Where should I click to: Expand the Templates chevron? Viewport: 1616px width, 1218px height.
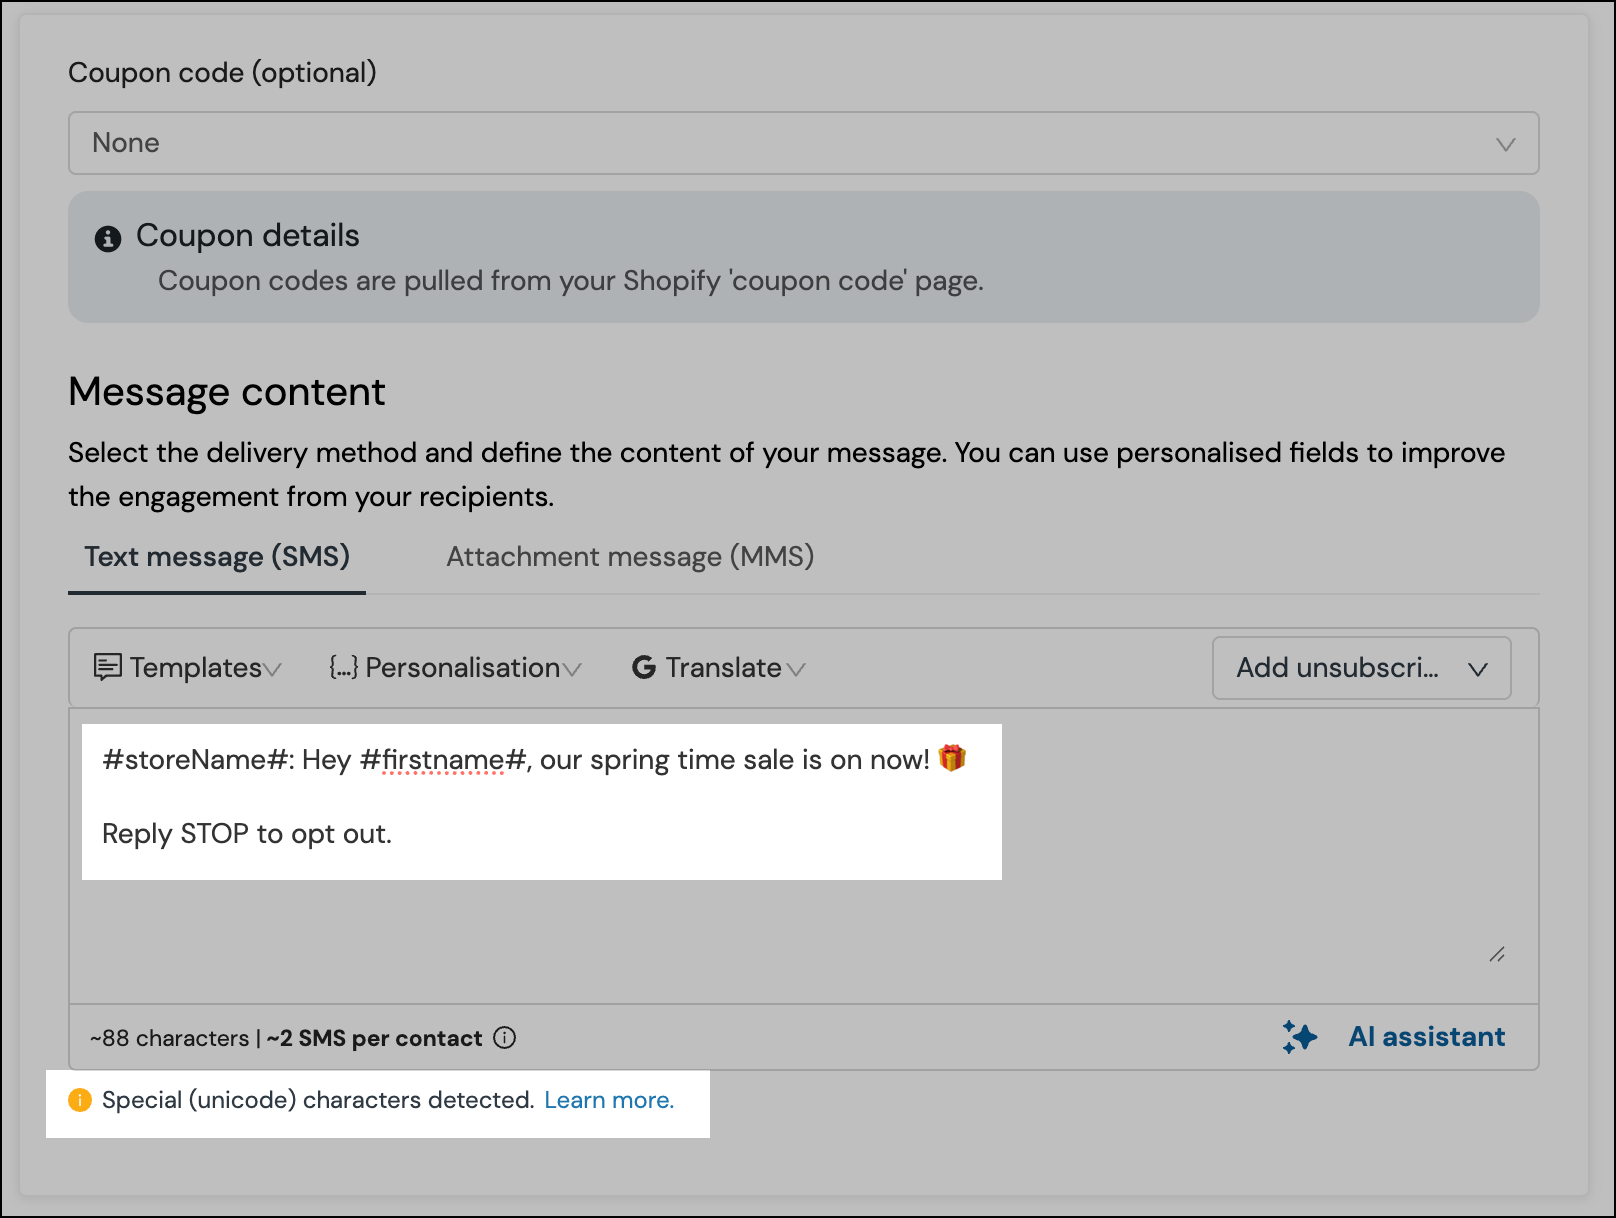(x=271, y=670)
